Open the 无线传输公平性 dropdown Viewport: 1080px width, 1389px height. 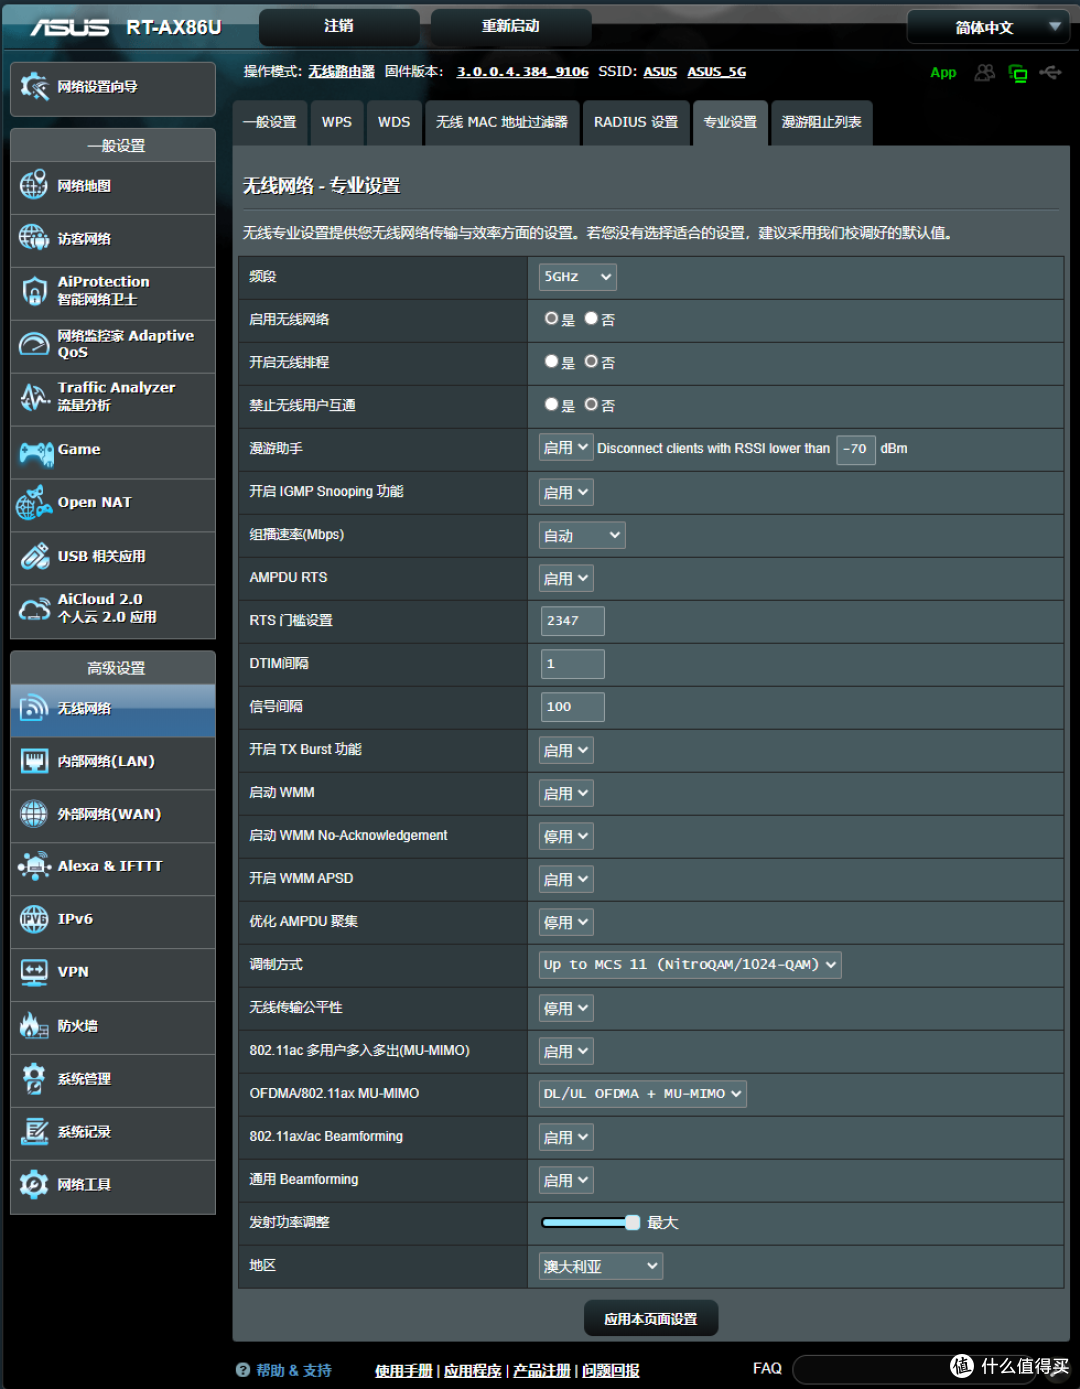pyautogui.click(x=566, y=1008)
